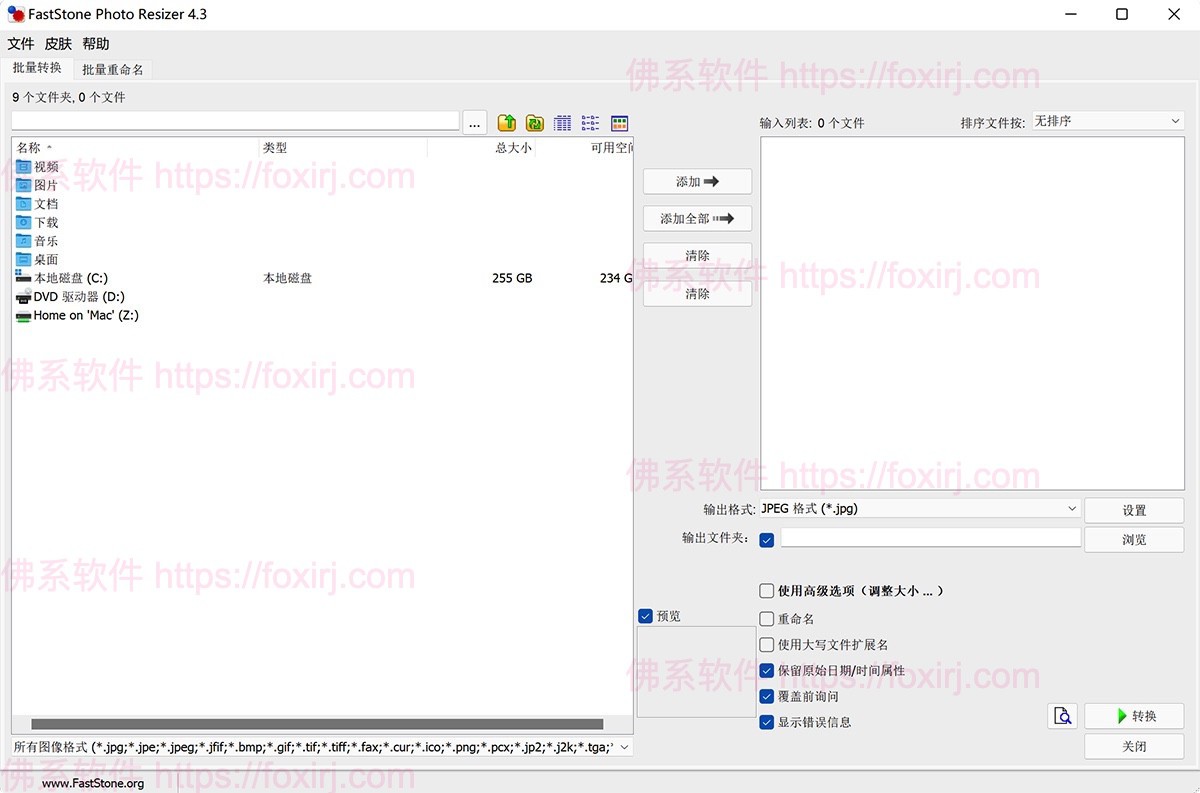Open the 皮肤 menu

click(58, 44)
